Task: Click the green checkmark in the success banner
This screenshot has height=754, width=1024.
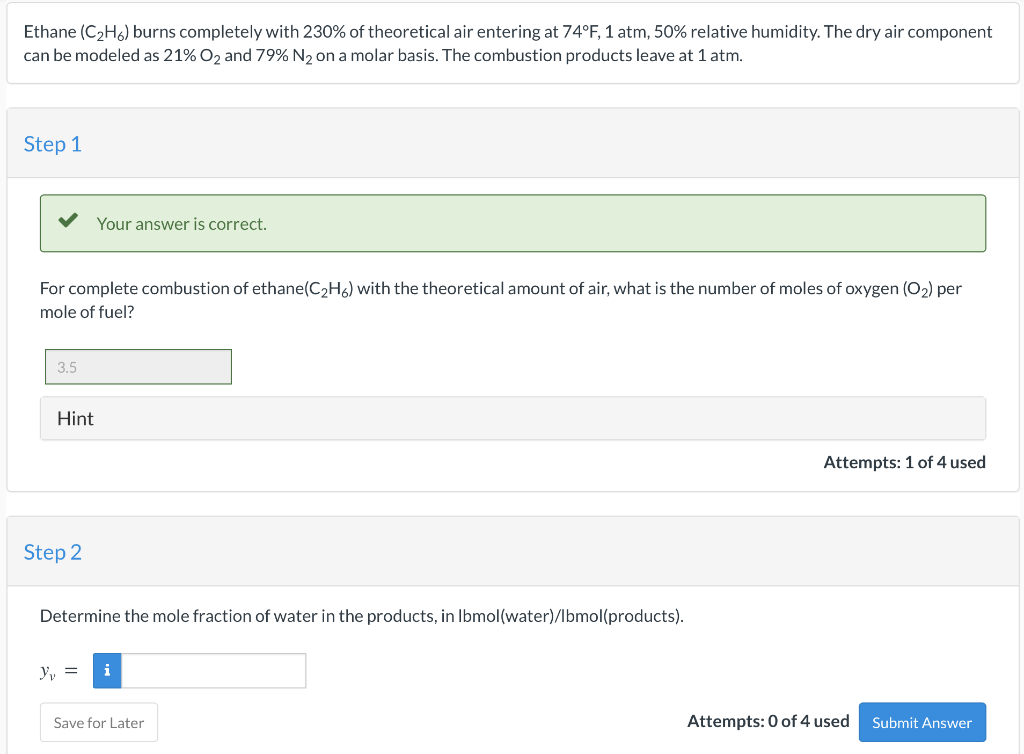Action: 68,222
